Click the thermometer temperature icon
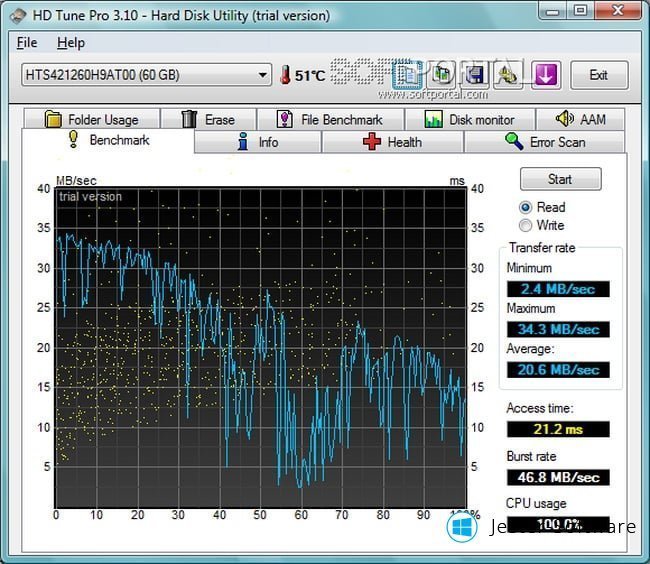This screenshot has height=564, width=650. 285,75
